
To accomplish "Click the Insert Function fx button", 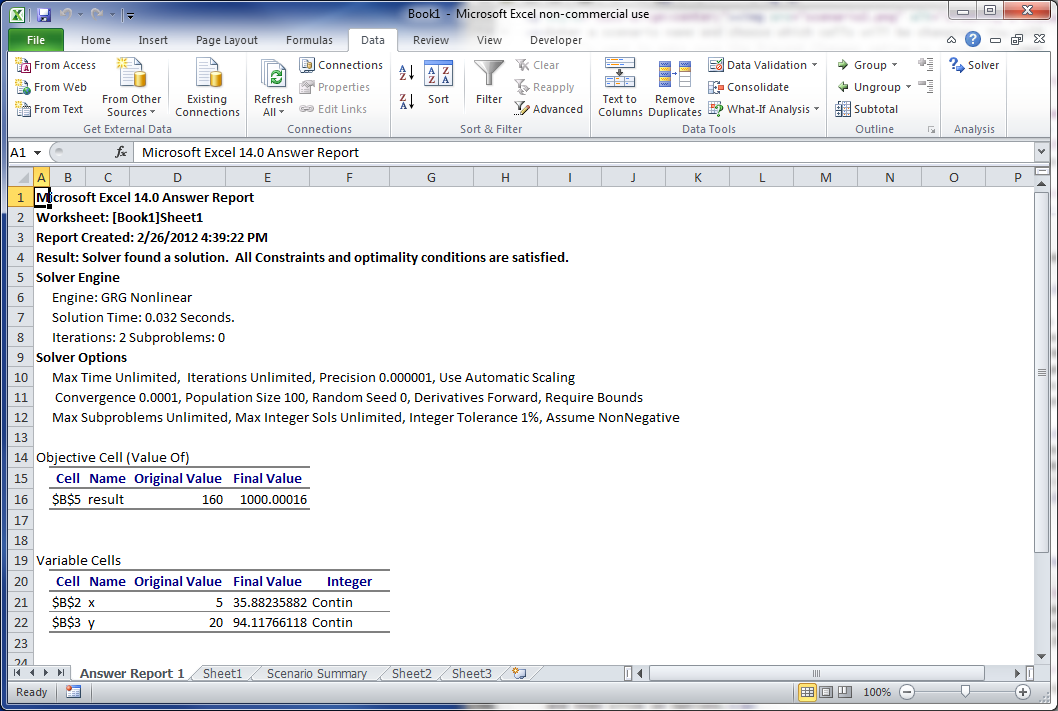I will (x=121, y=152).
